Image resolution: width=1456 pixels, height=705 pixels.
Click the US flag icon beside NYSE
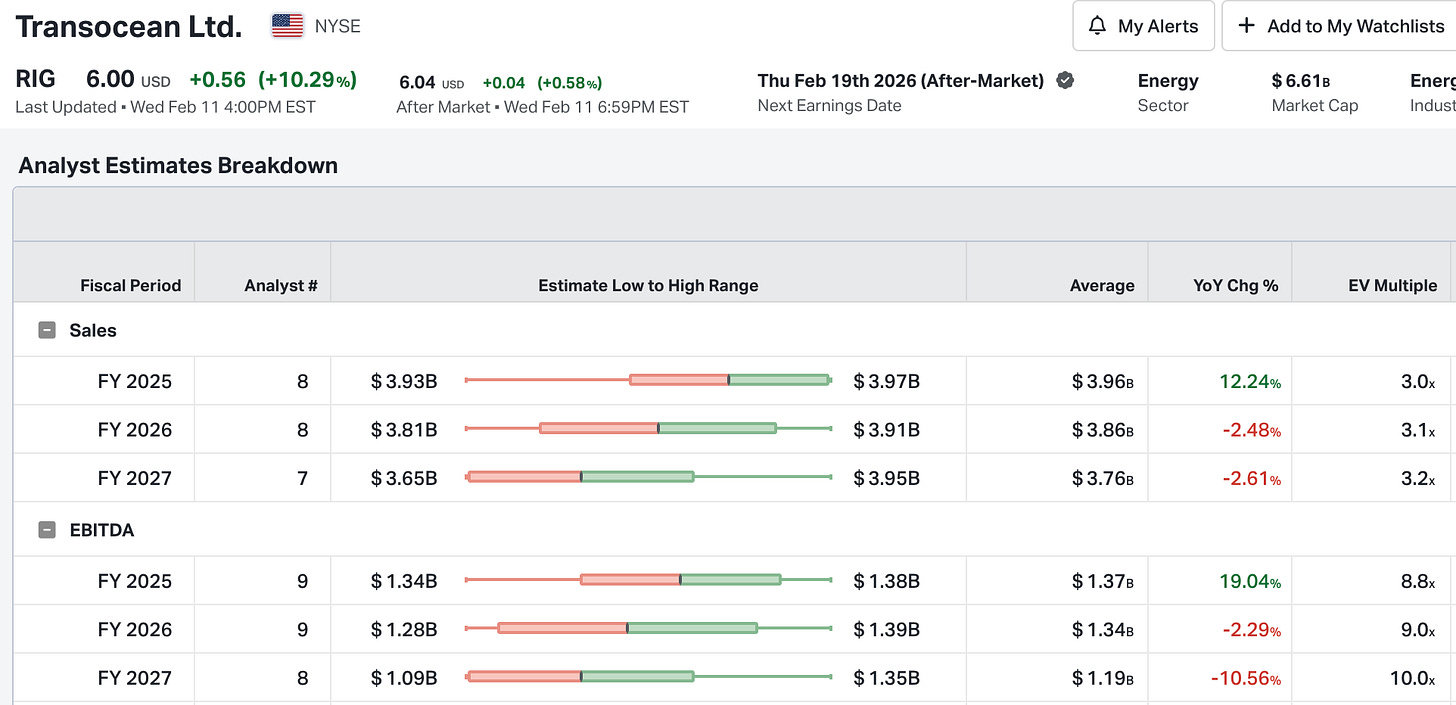click(x=287, y=26)
